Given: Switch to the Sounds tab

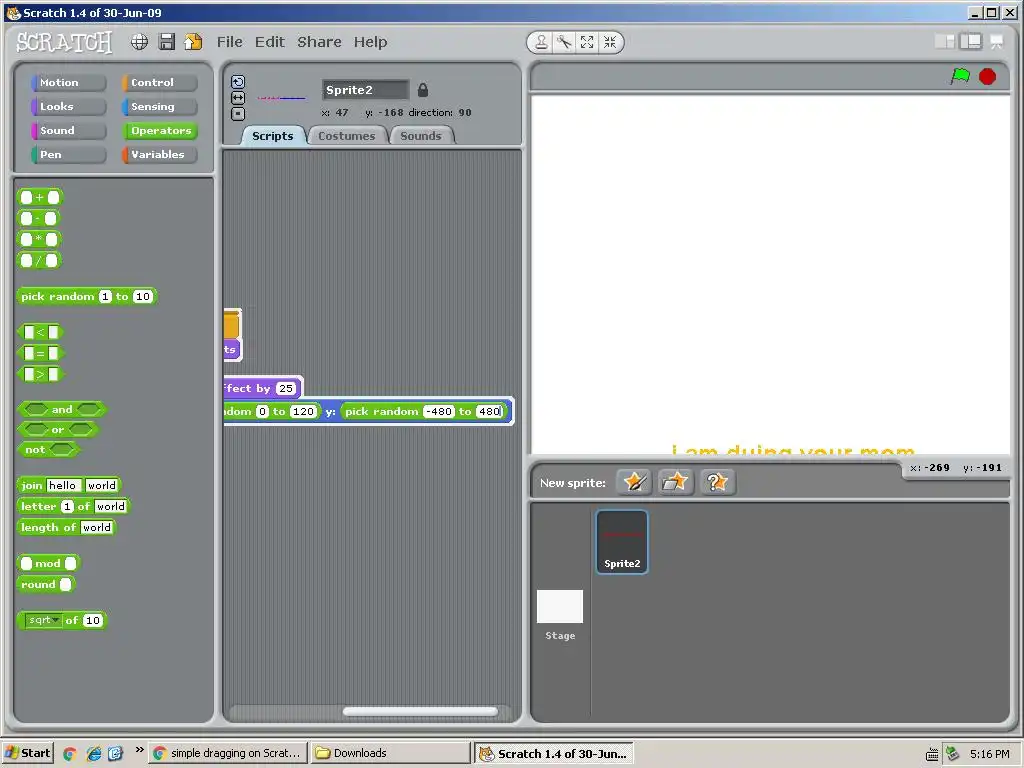Looking at the screenshot, I should 421,136.
